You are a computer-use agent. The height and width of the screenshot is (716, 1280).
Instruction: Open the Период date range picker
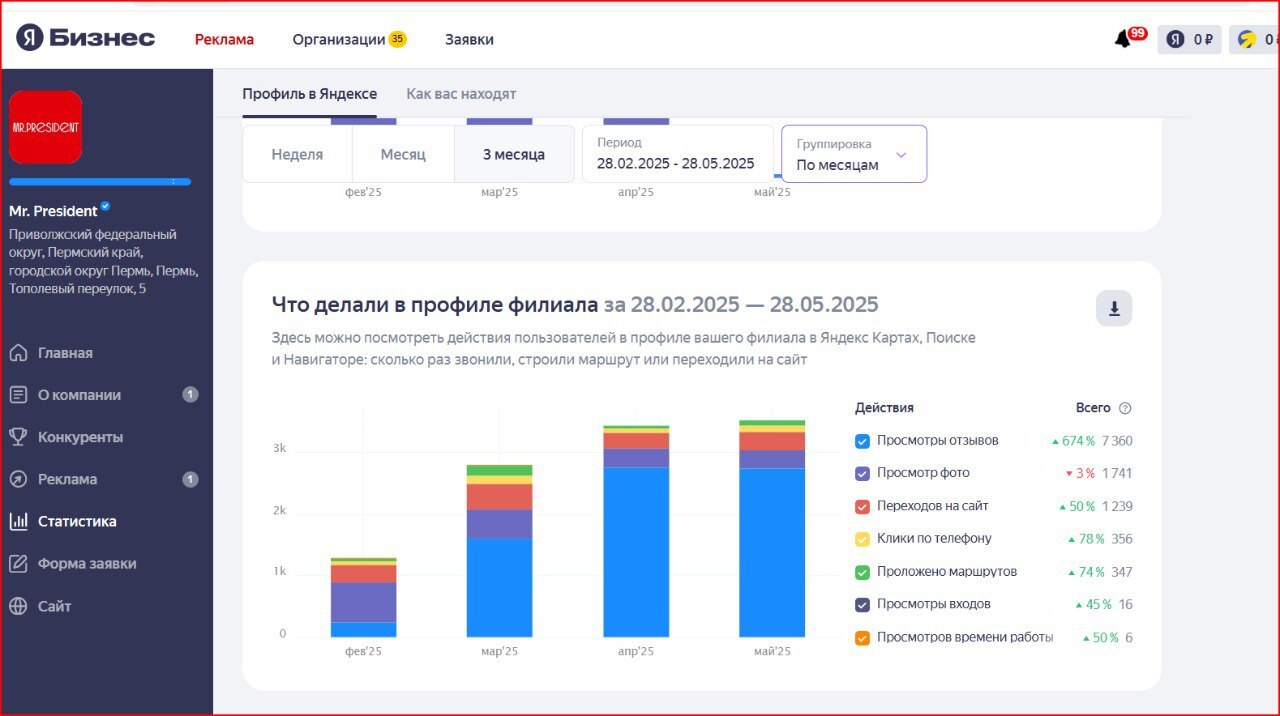pos(677,154)
